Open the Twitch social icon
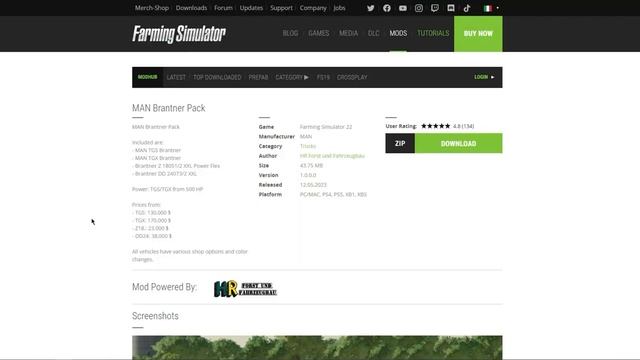 [435, 8]
